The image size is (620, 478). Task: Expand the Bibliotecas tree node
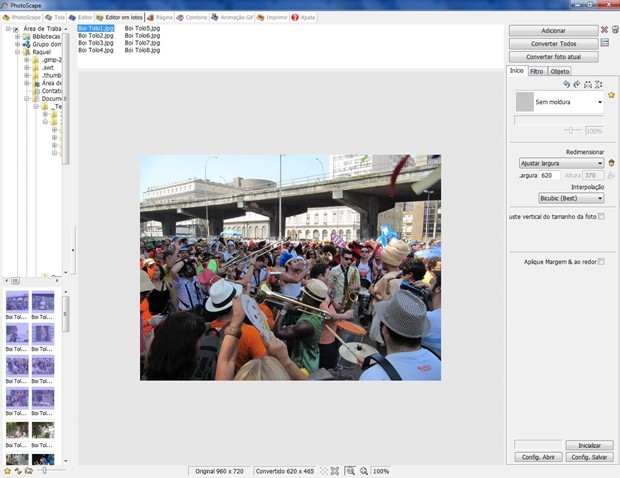(x=17, y=36)
